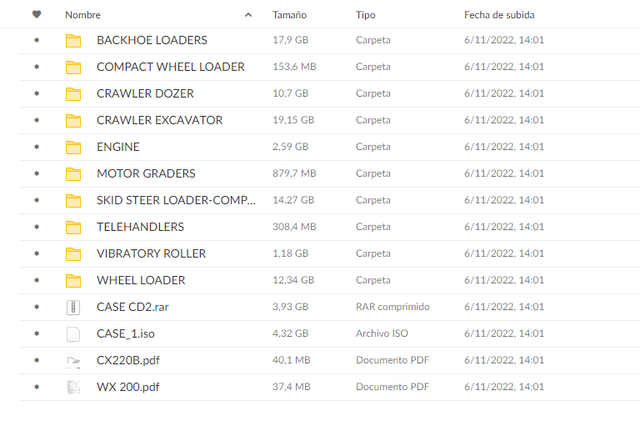Toggle favorite dot for COMPACT WHEEL LOADER
The height and width of the screenshot is (446, 640).
pos(37,67)
